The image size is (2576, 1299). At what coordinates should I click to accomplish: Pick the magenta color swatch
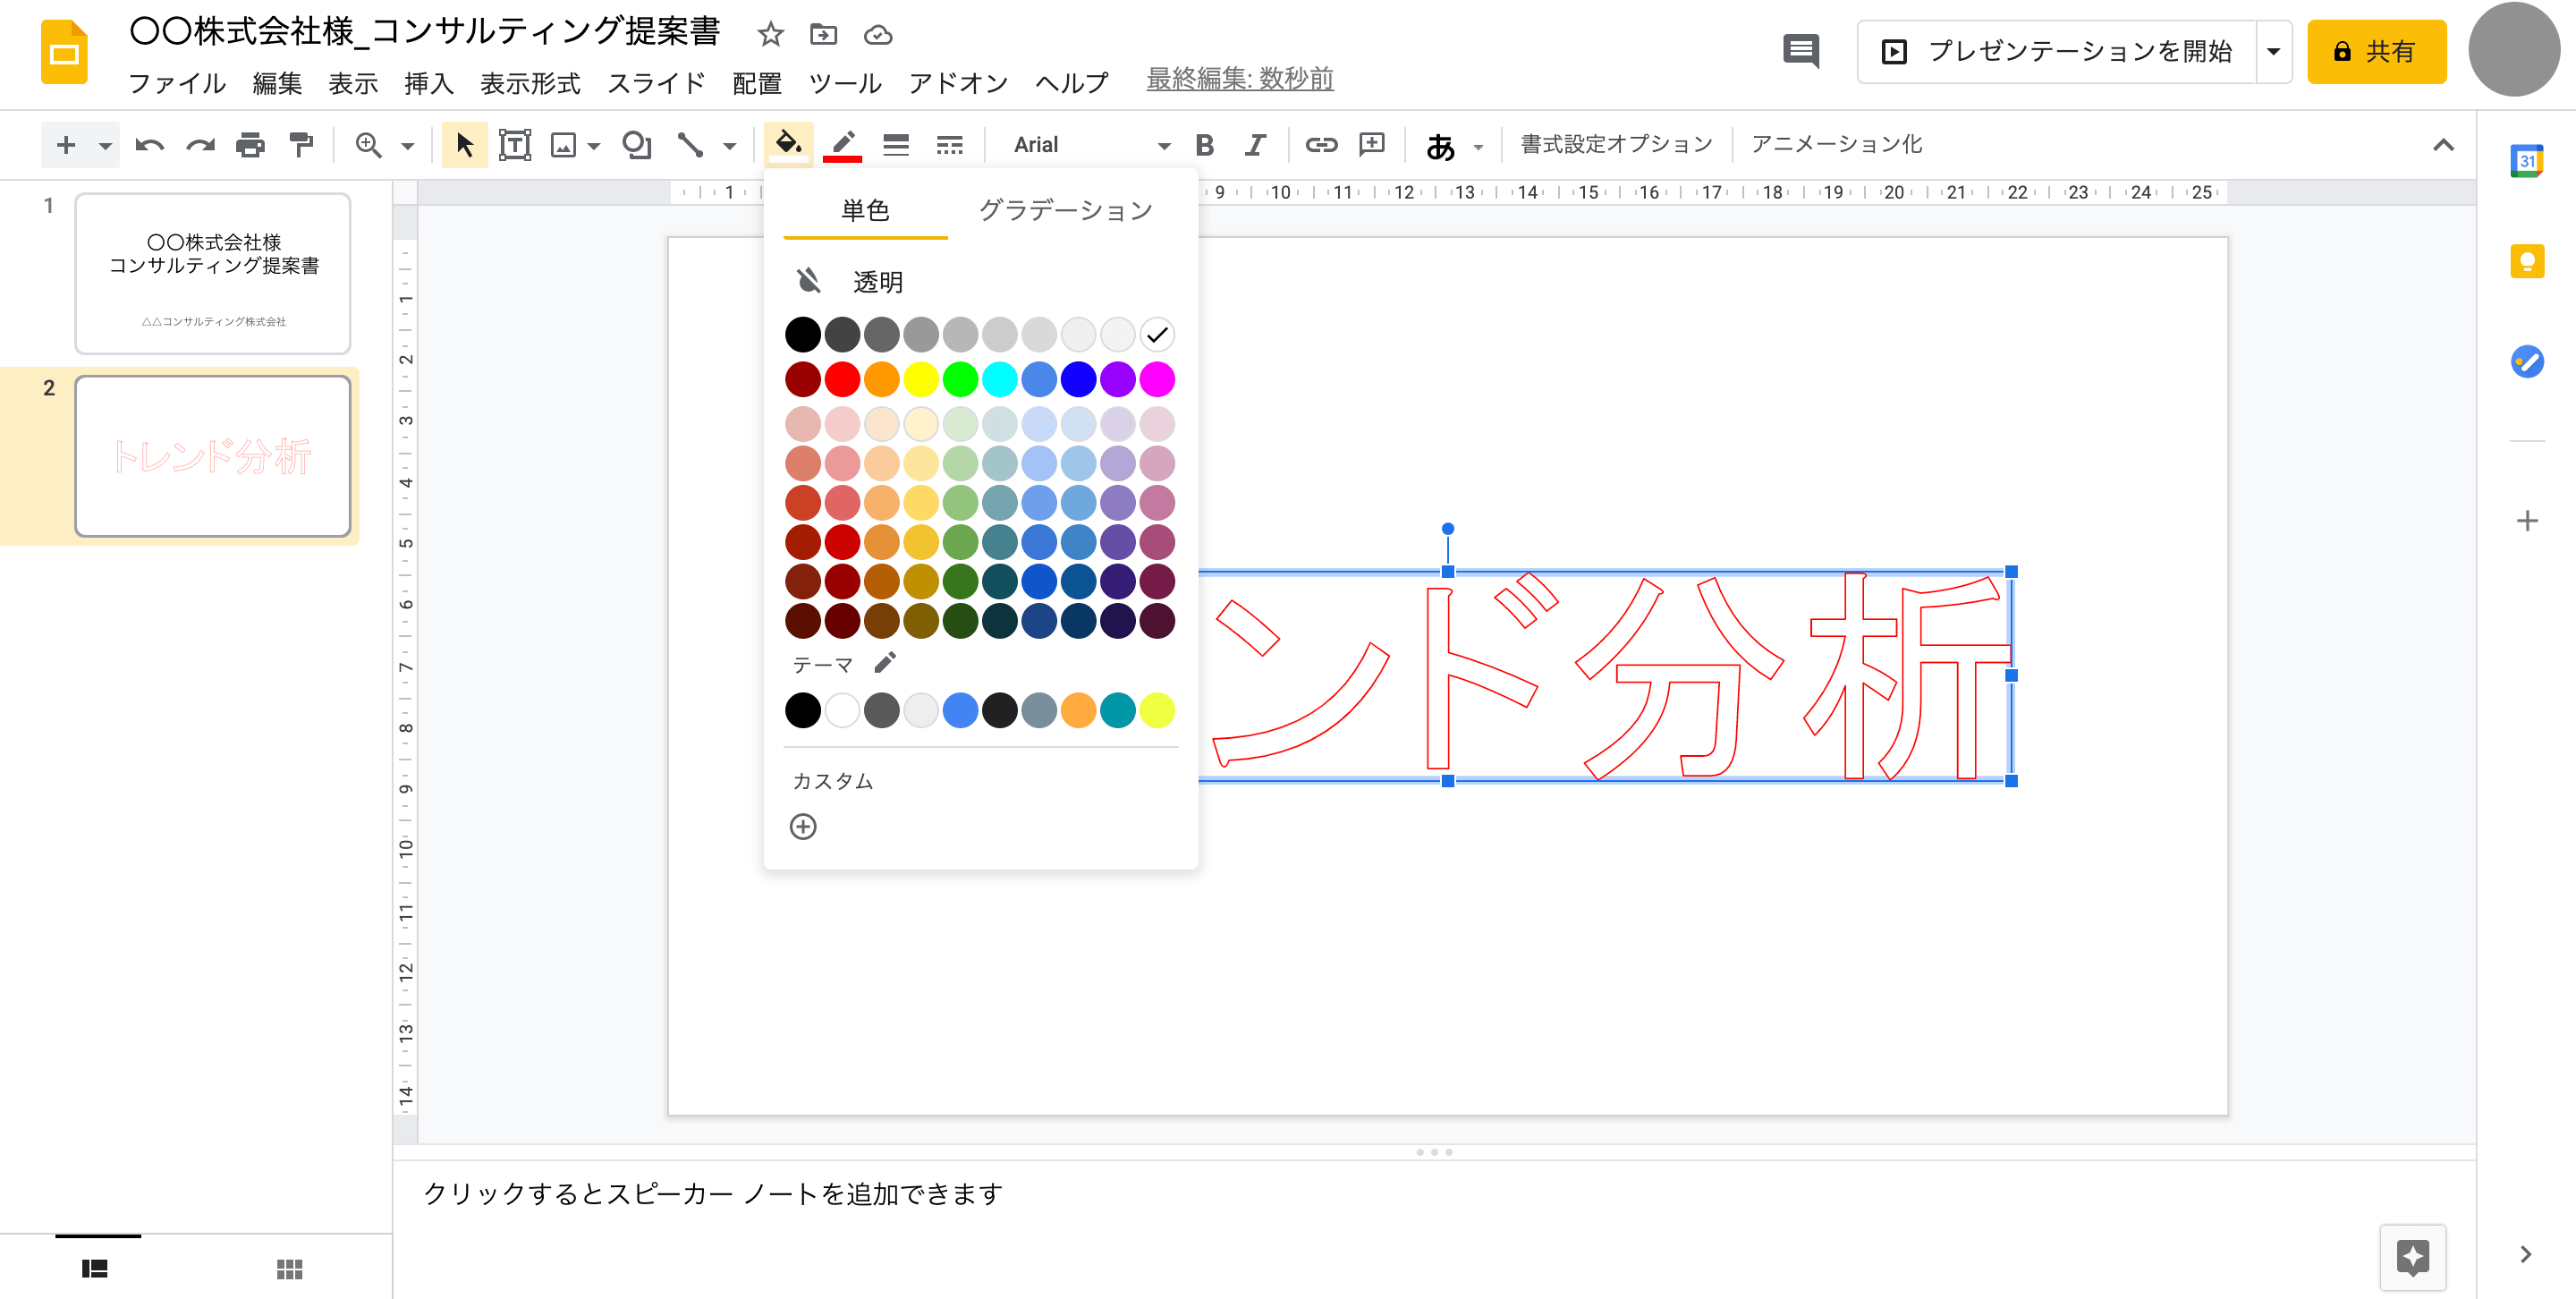click(x=1157, y=379)
